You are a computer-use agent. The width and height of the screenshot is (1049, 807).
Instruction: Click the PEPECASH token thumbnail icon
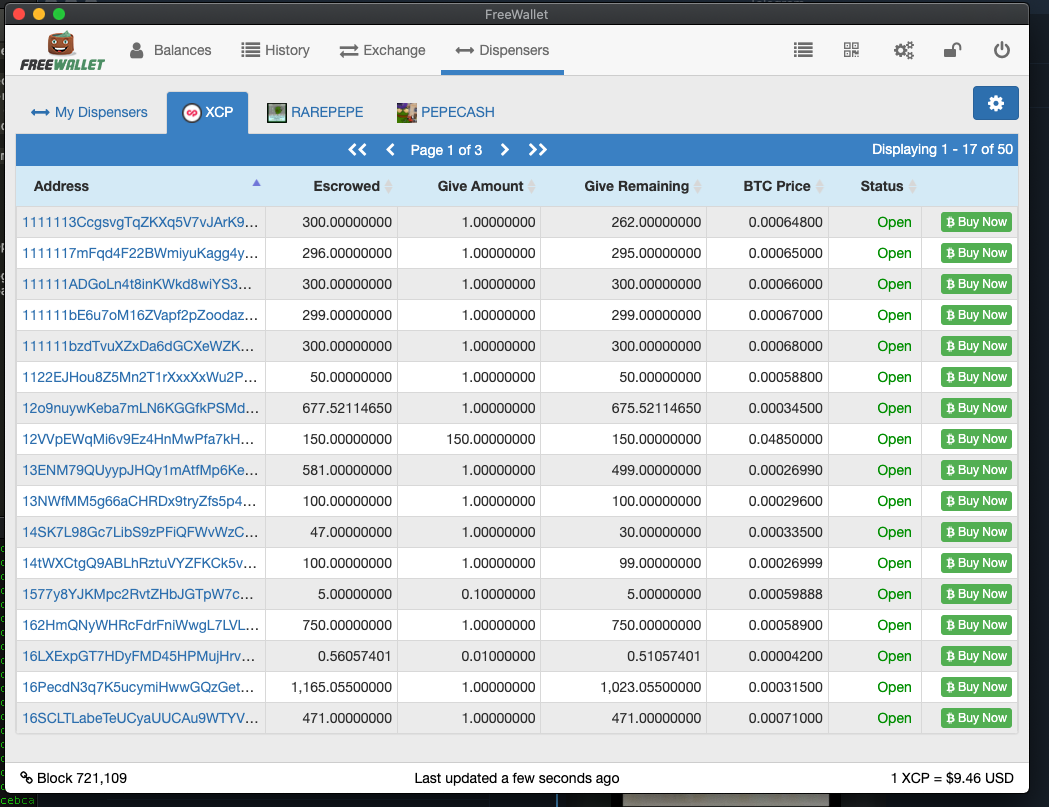[407, 112]
